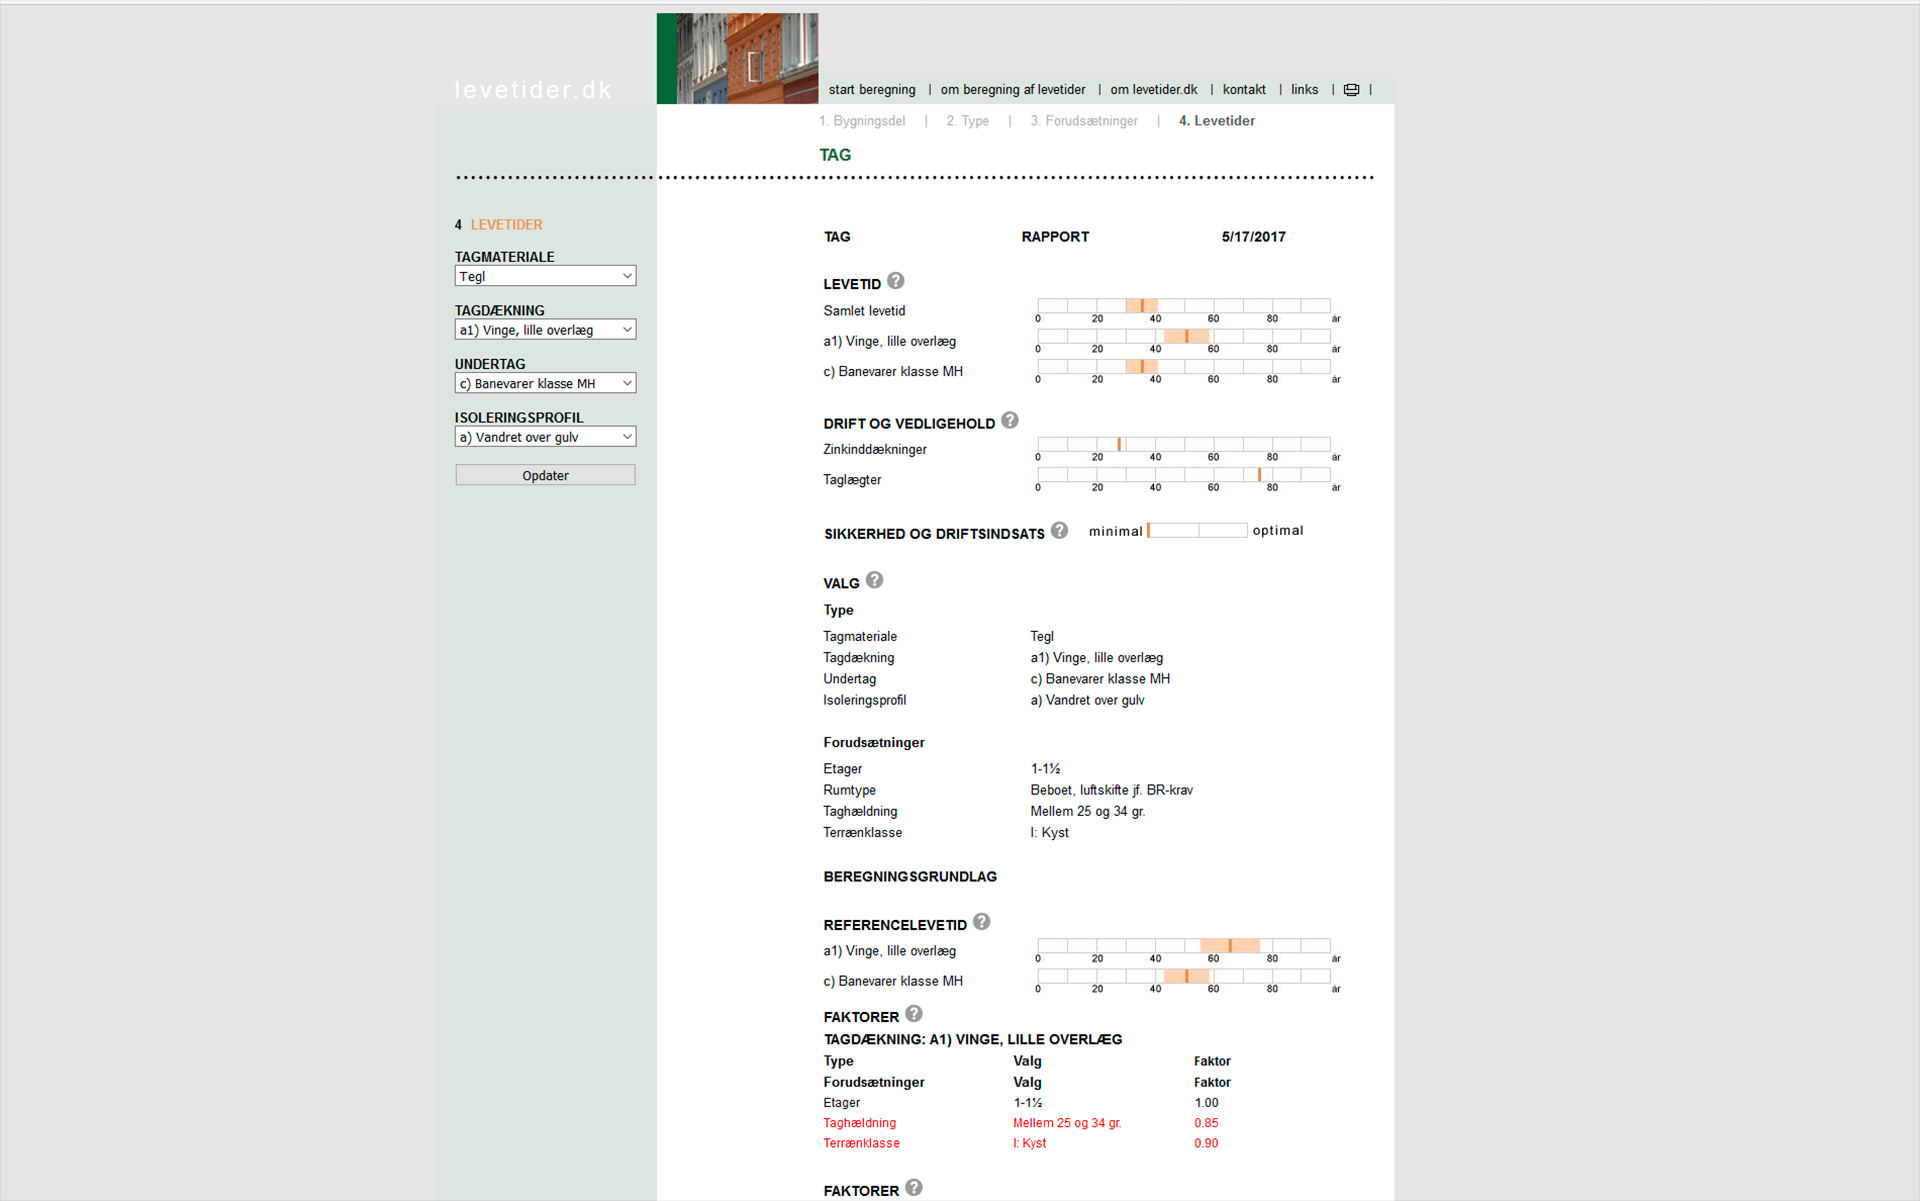Go to step 3. Forudsætninger

pos(1084,121)
